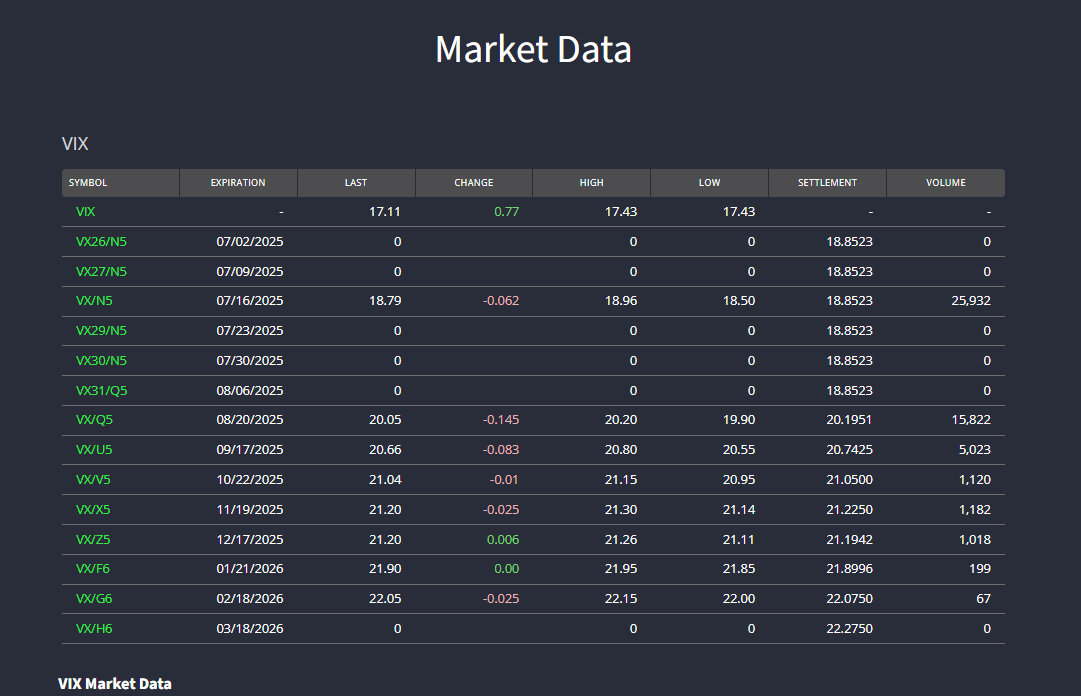Click the change value -0.083
The image size is (1081, 696).
(x=501, y=450)
